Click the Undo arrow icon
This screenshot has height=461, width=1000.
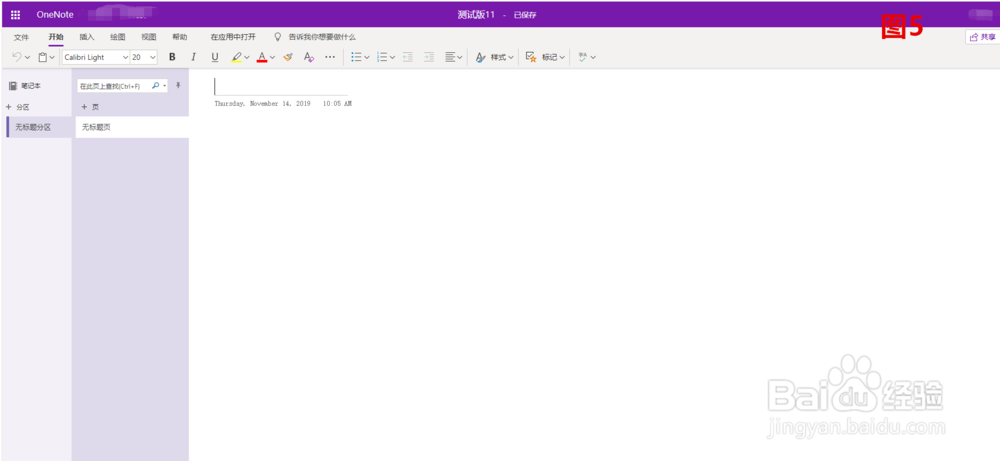[x=17, y=57]
